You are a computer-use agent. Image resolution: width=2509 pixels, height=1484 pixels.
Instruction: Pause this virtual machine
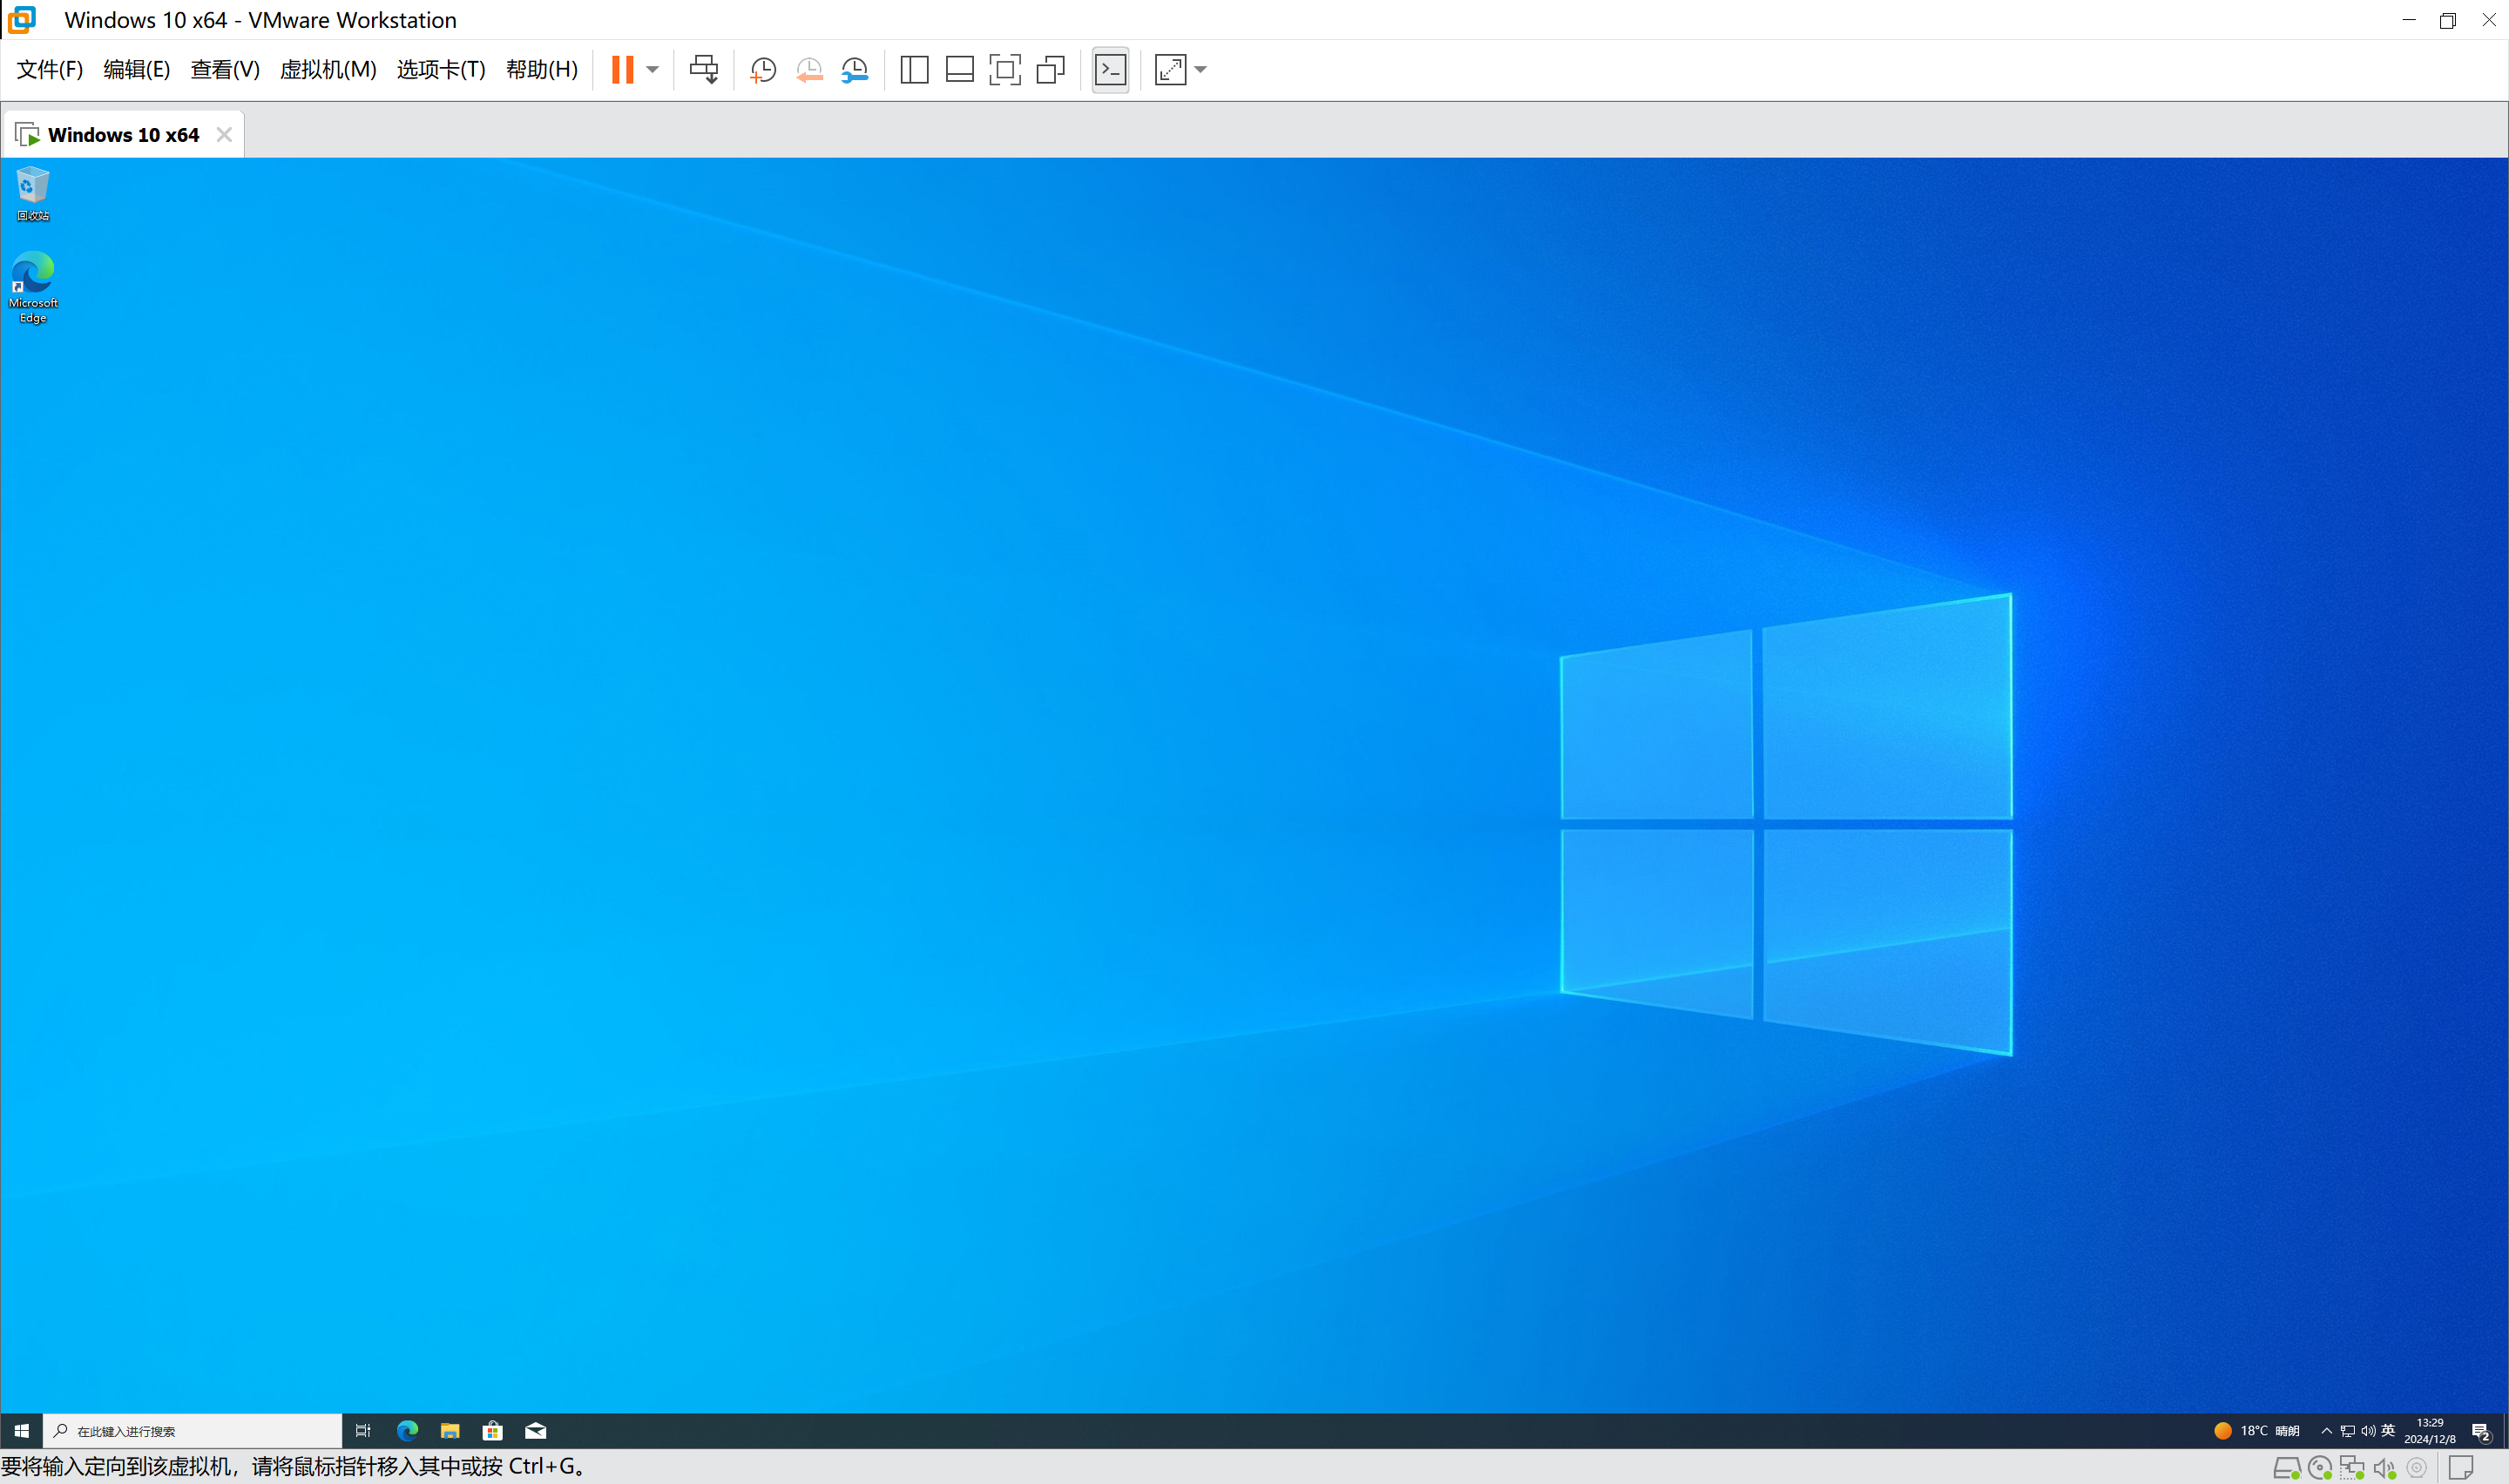click(622, 69)
